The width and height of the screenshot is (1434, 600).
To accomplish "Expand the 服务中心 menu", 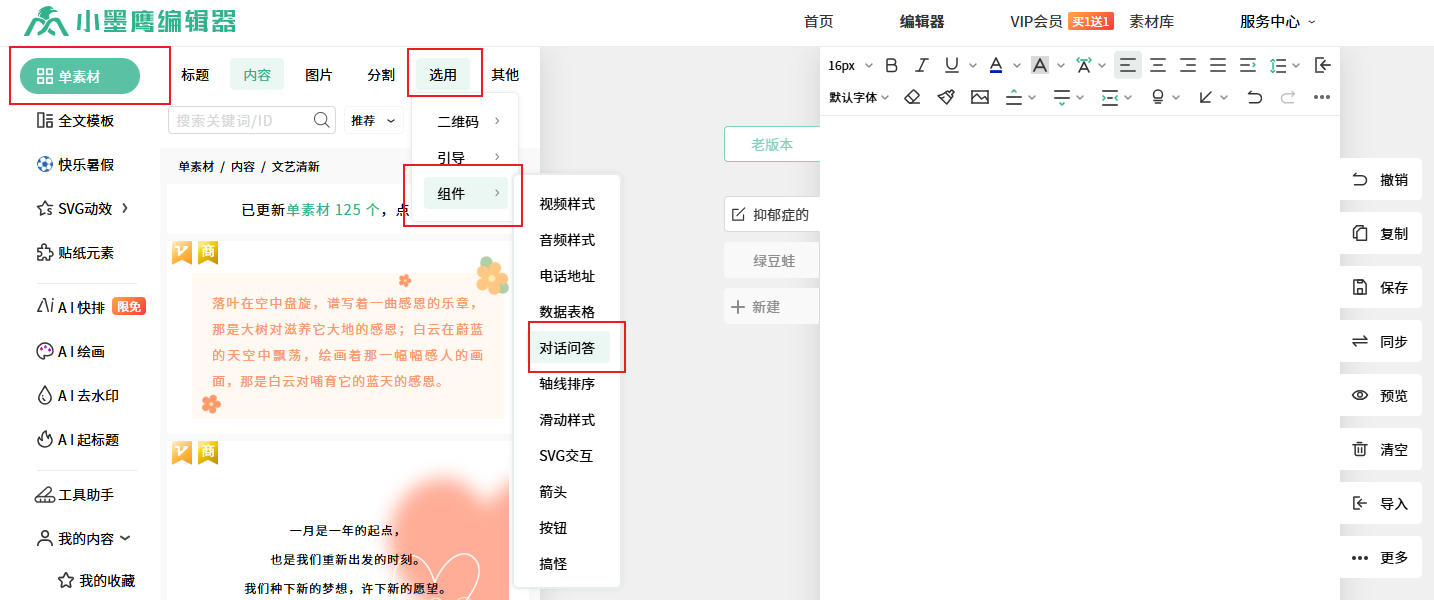I will 1278,21.
